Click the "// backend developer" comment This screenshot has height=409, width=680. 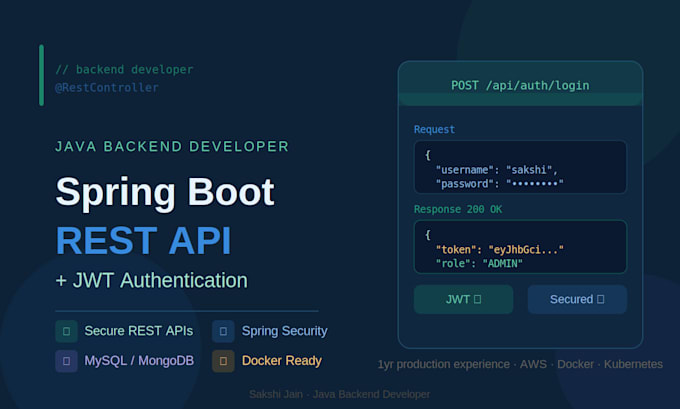(124, 69)
